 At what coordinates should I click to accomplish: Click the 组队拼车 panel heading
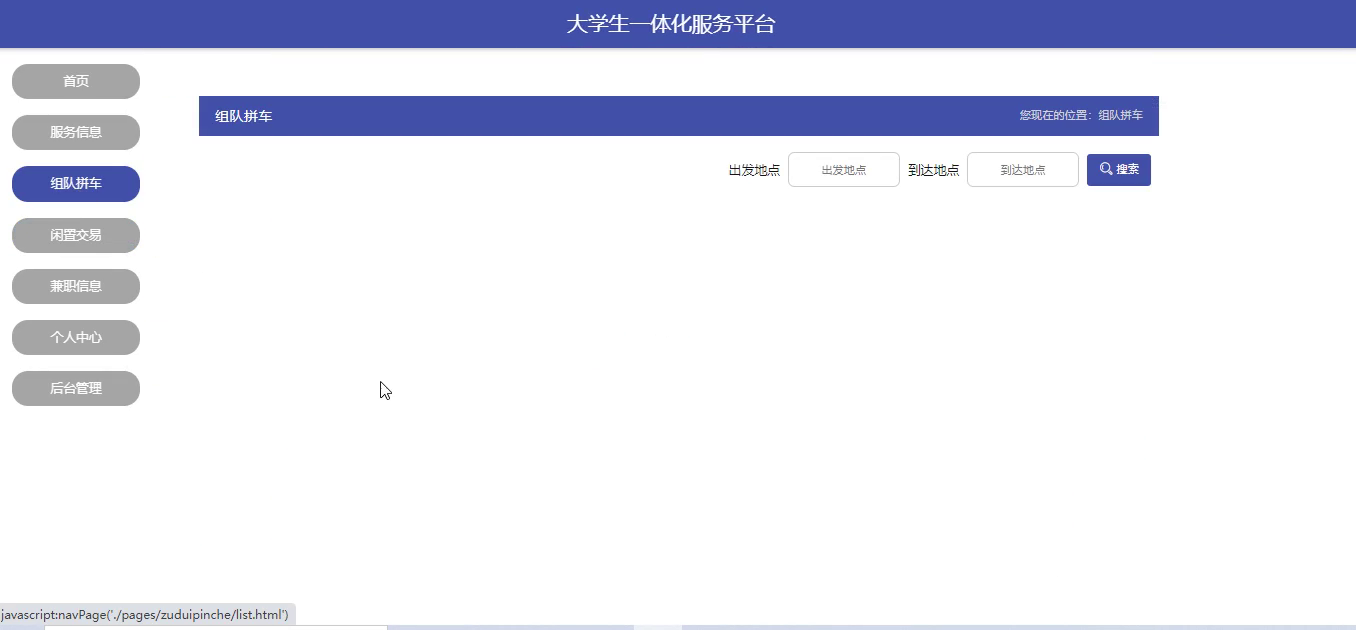[243, 117]
